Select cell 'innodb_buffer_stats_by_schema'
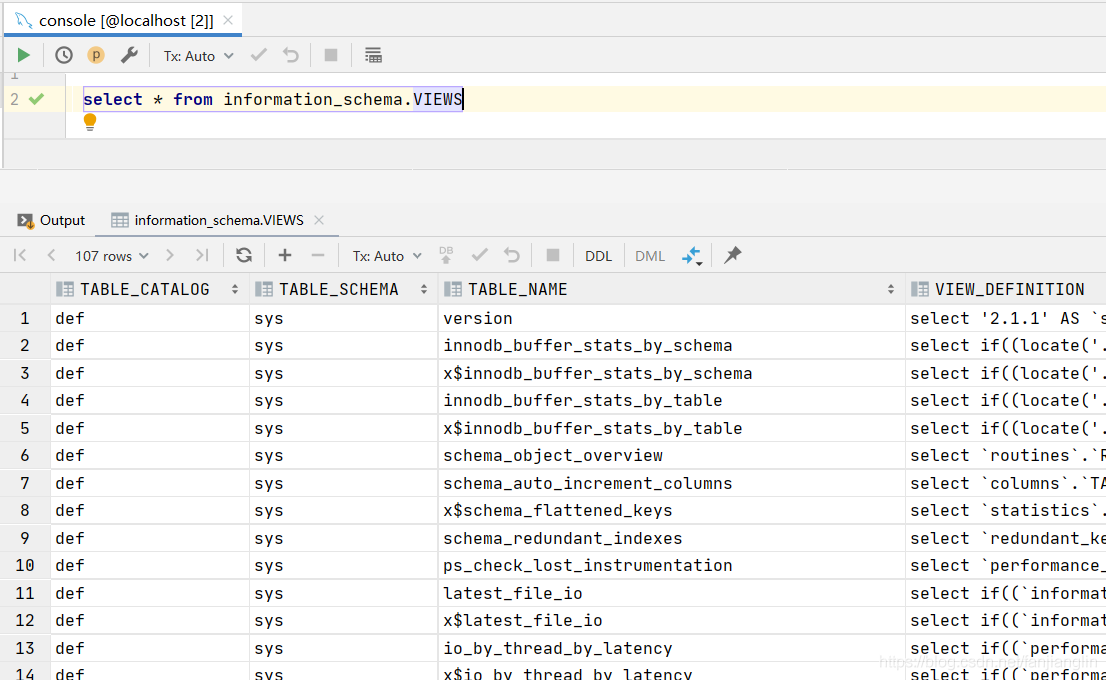 671,346
